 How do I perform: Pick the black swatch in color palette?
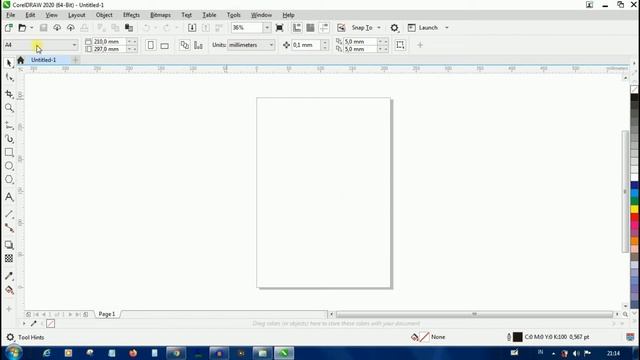(x=635, y=98)
